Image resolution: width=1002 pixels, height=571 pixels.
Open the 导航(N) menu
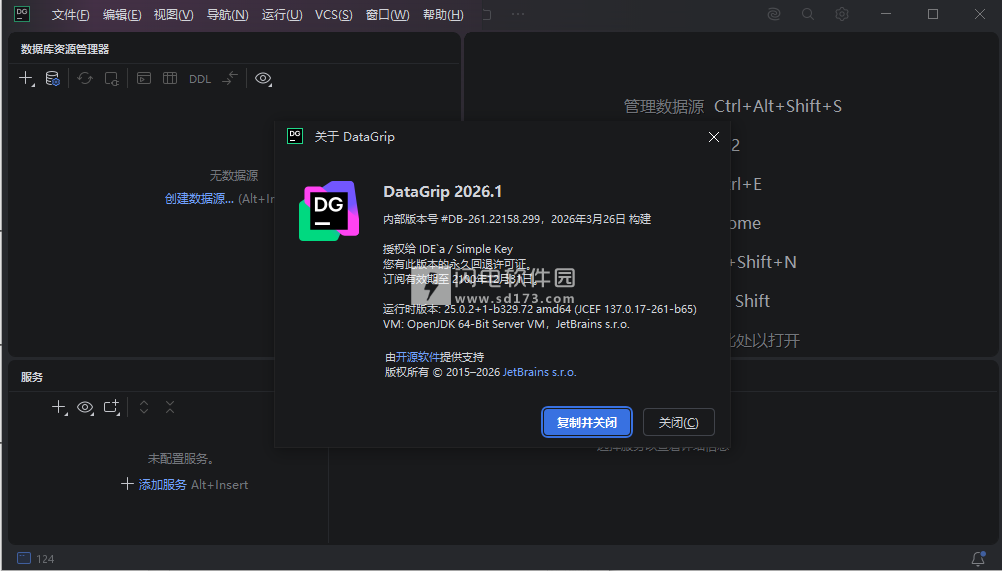coord(227,15)
